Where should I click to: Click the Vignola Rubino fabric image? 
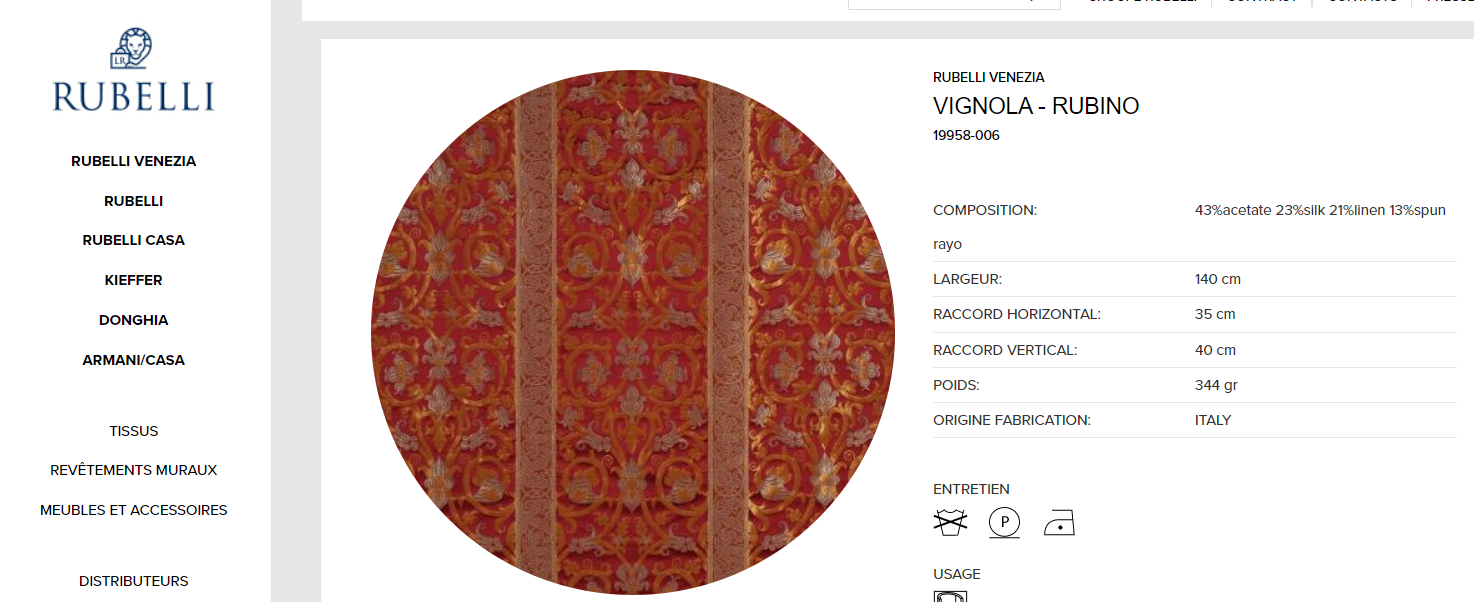(x=633, y=332)
